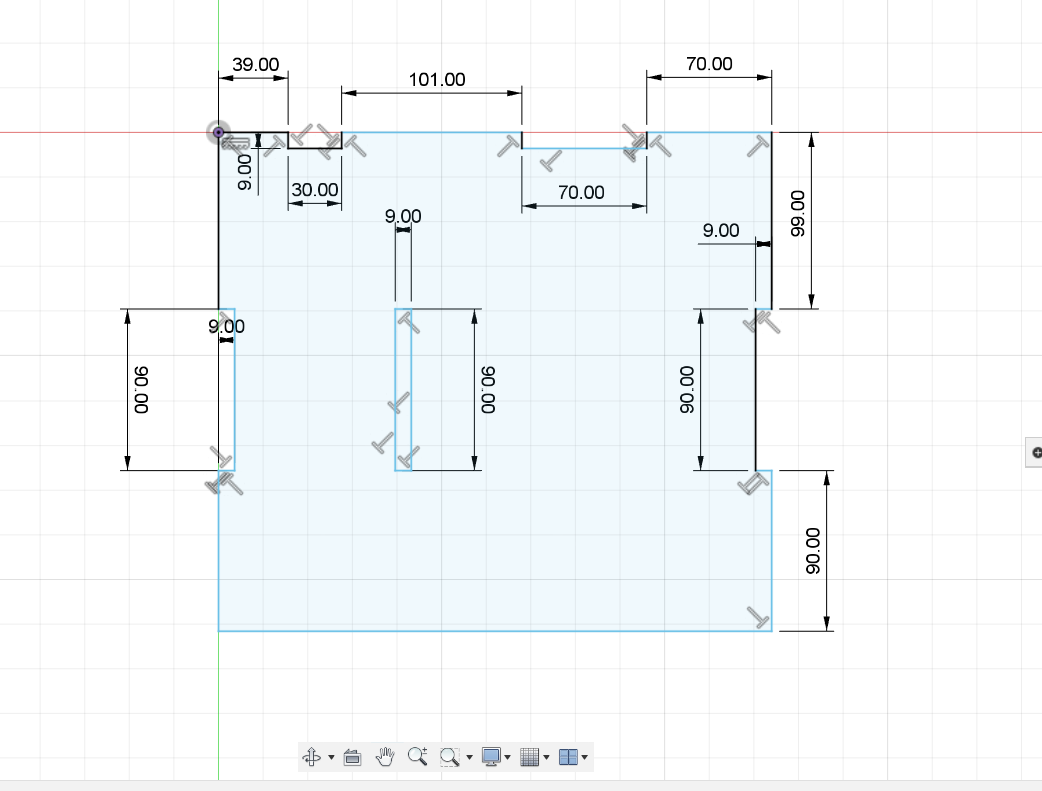Select the 9.00 dimension beside 99.00 edge

tap(721, 231)
